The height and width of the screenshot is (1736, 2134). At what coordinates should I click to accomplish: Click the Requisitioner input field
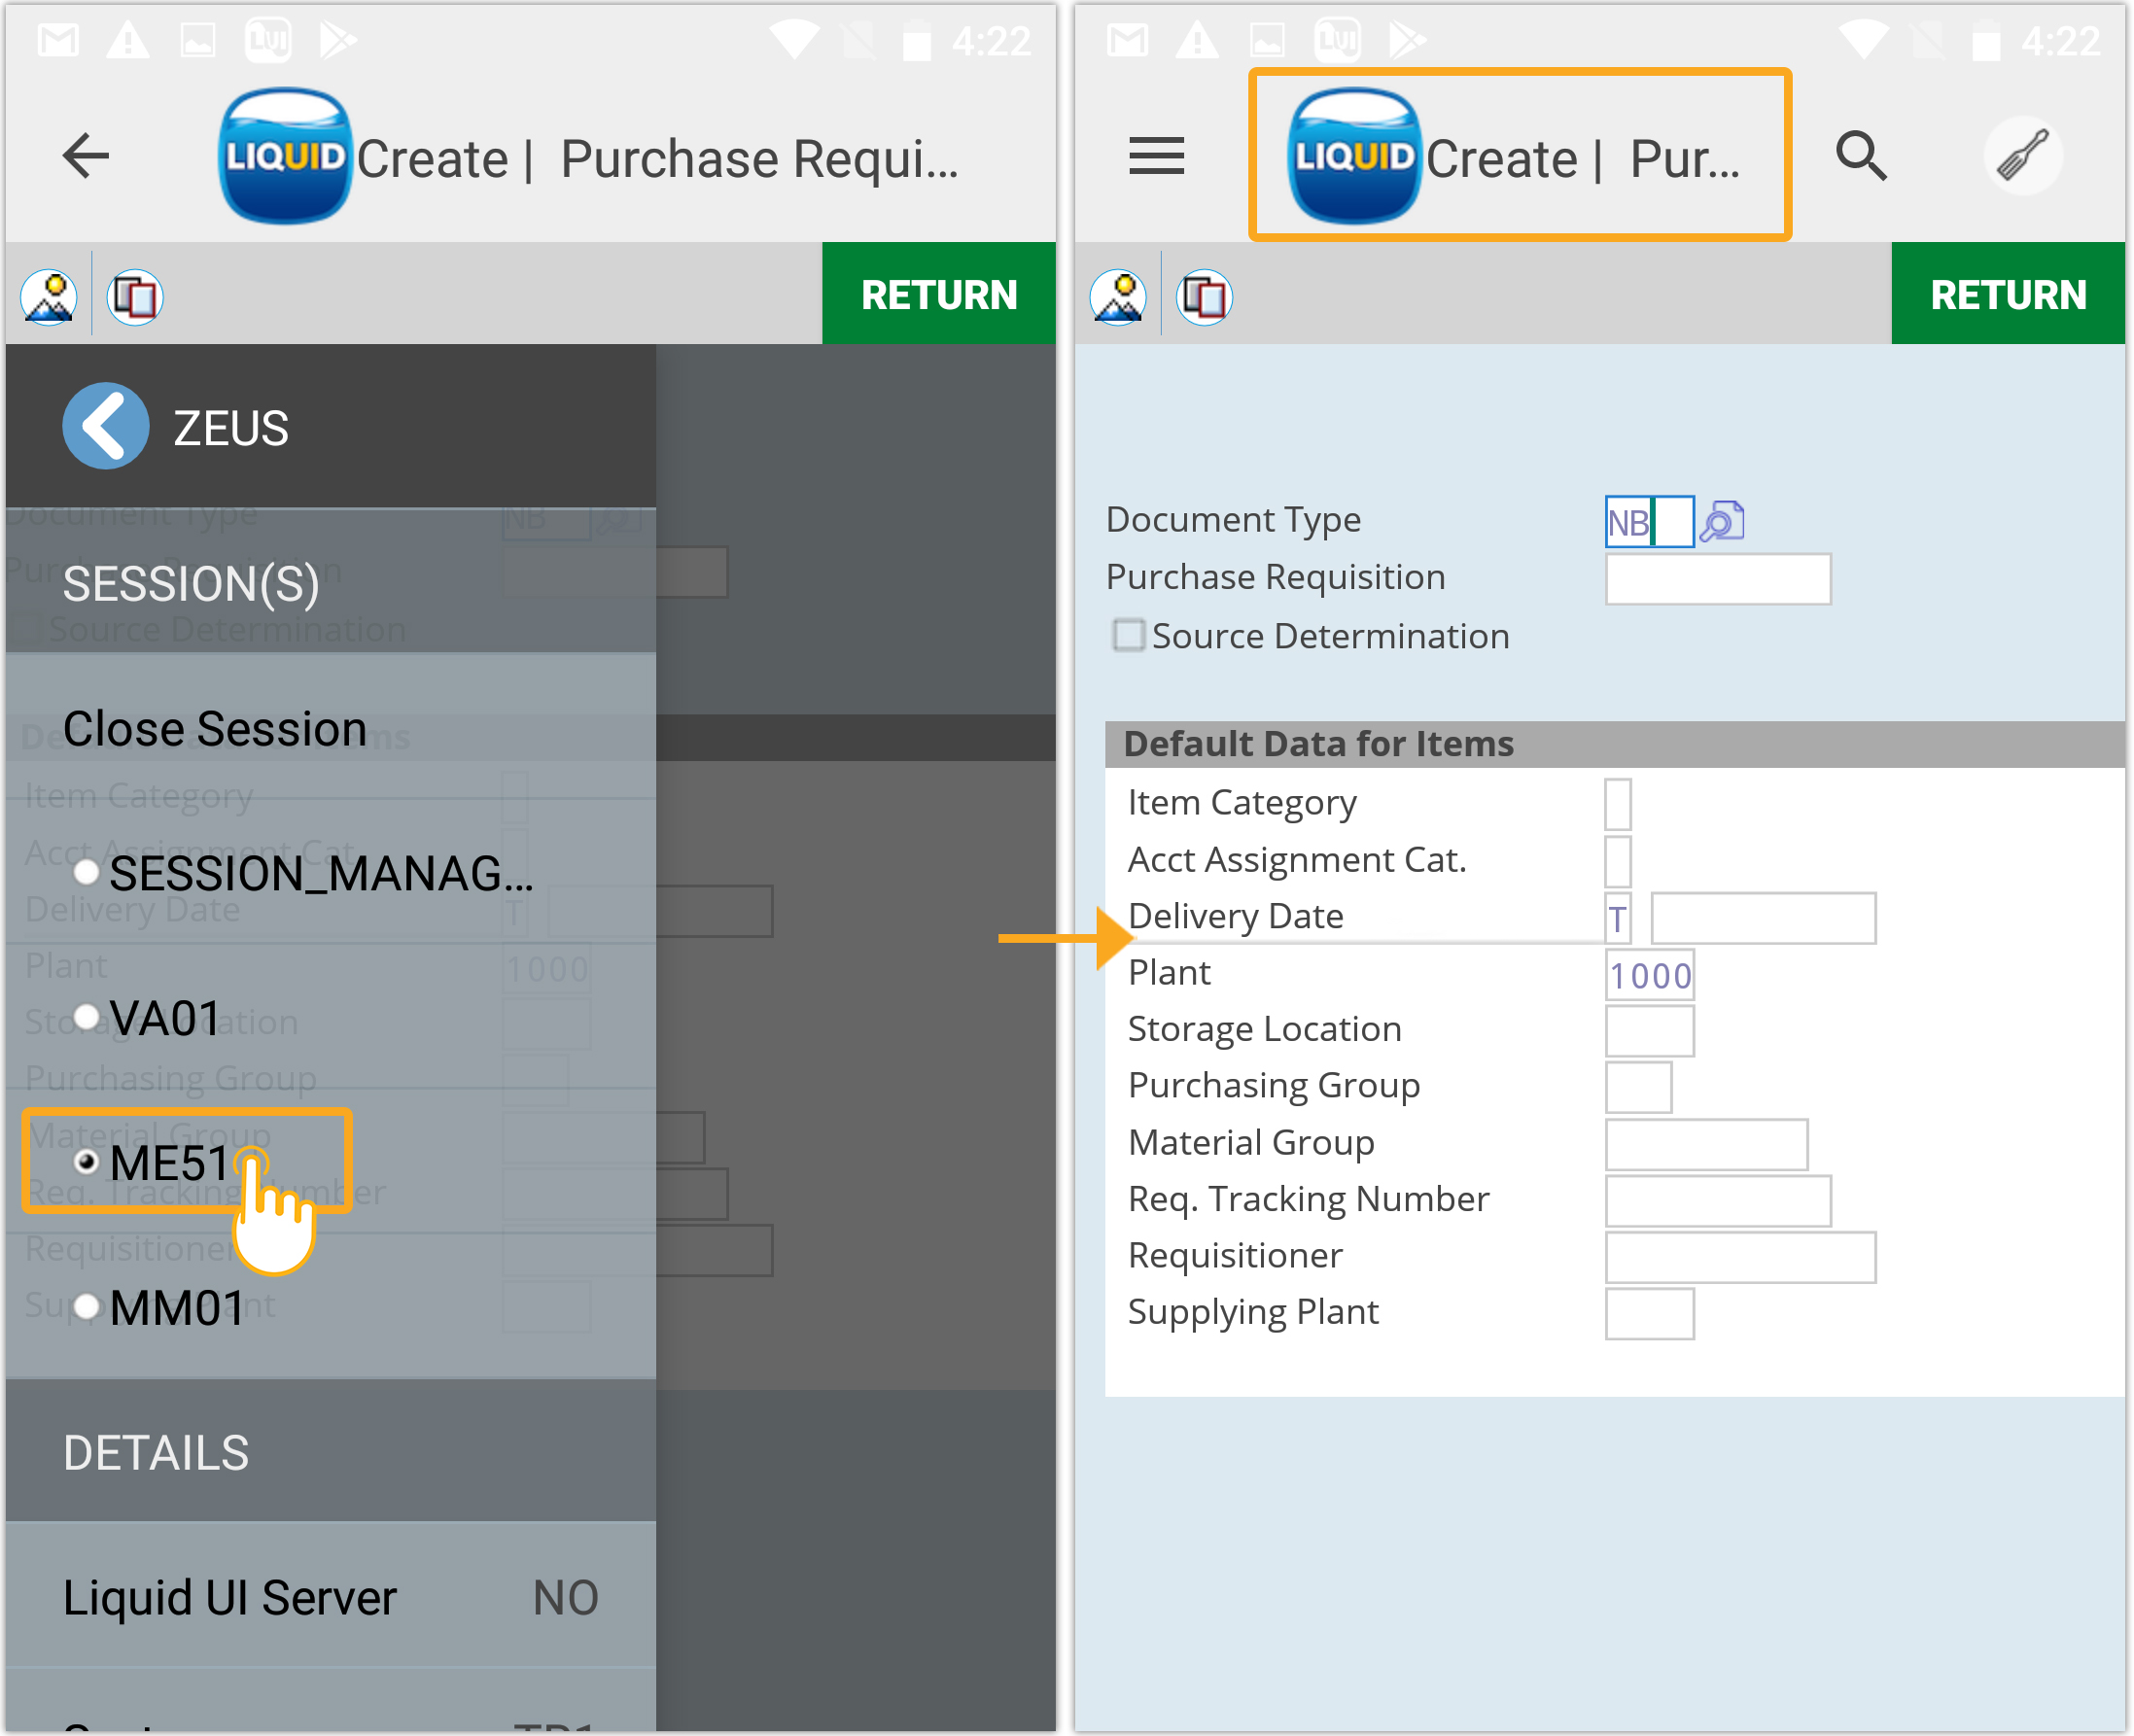pos(1740,1257)
